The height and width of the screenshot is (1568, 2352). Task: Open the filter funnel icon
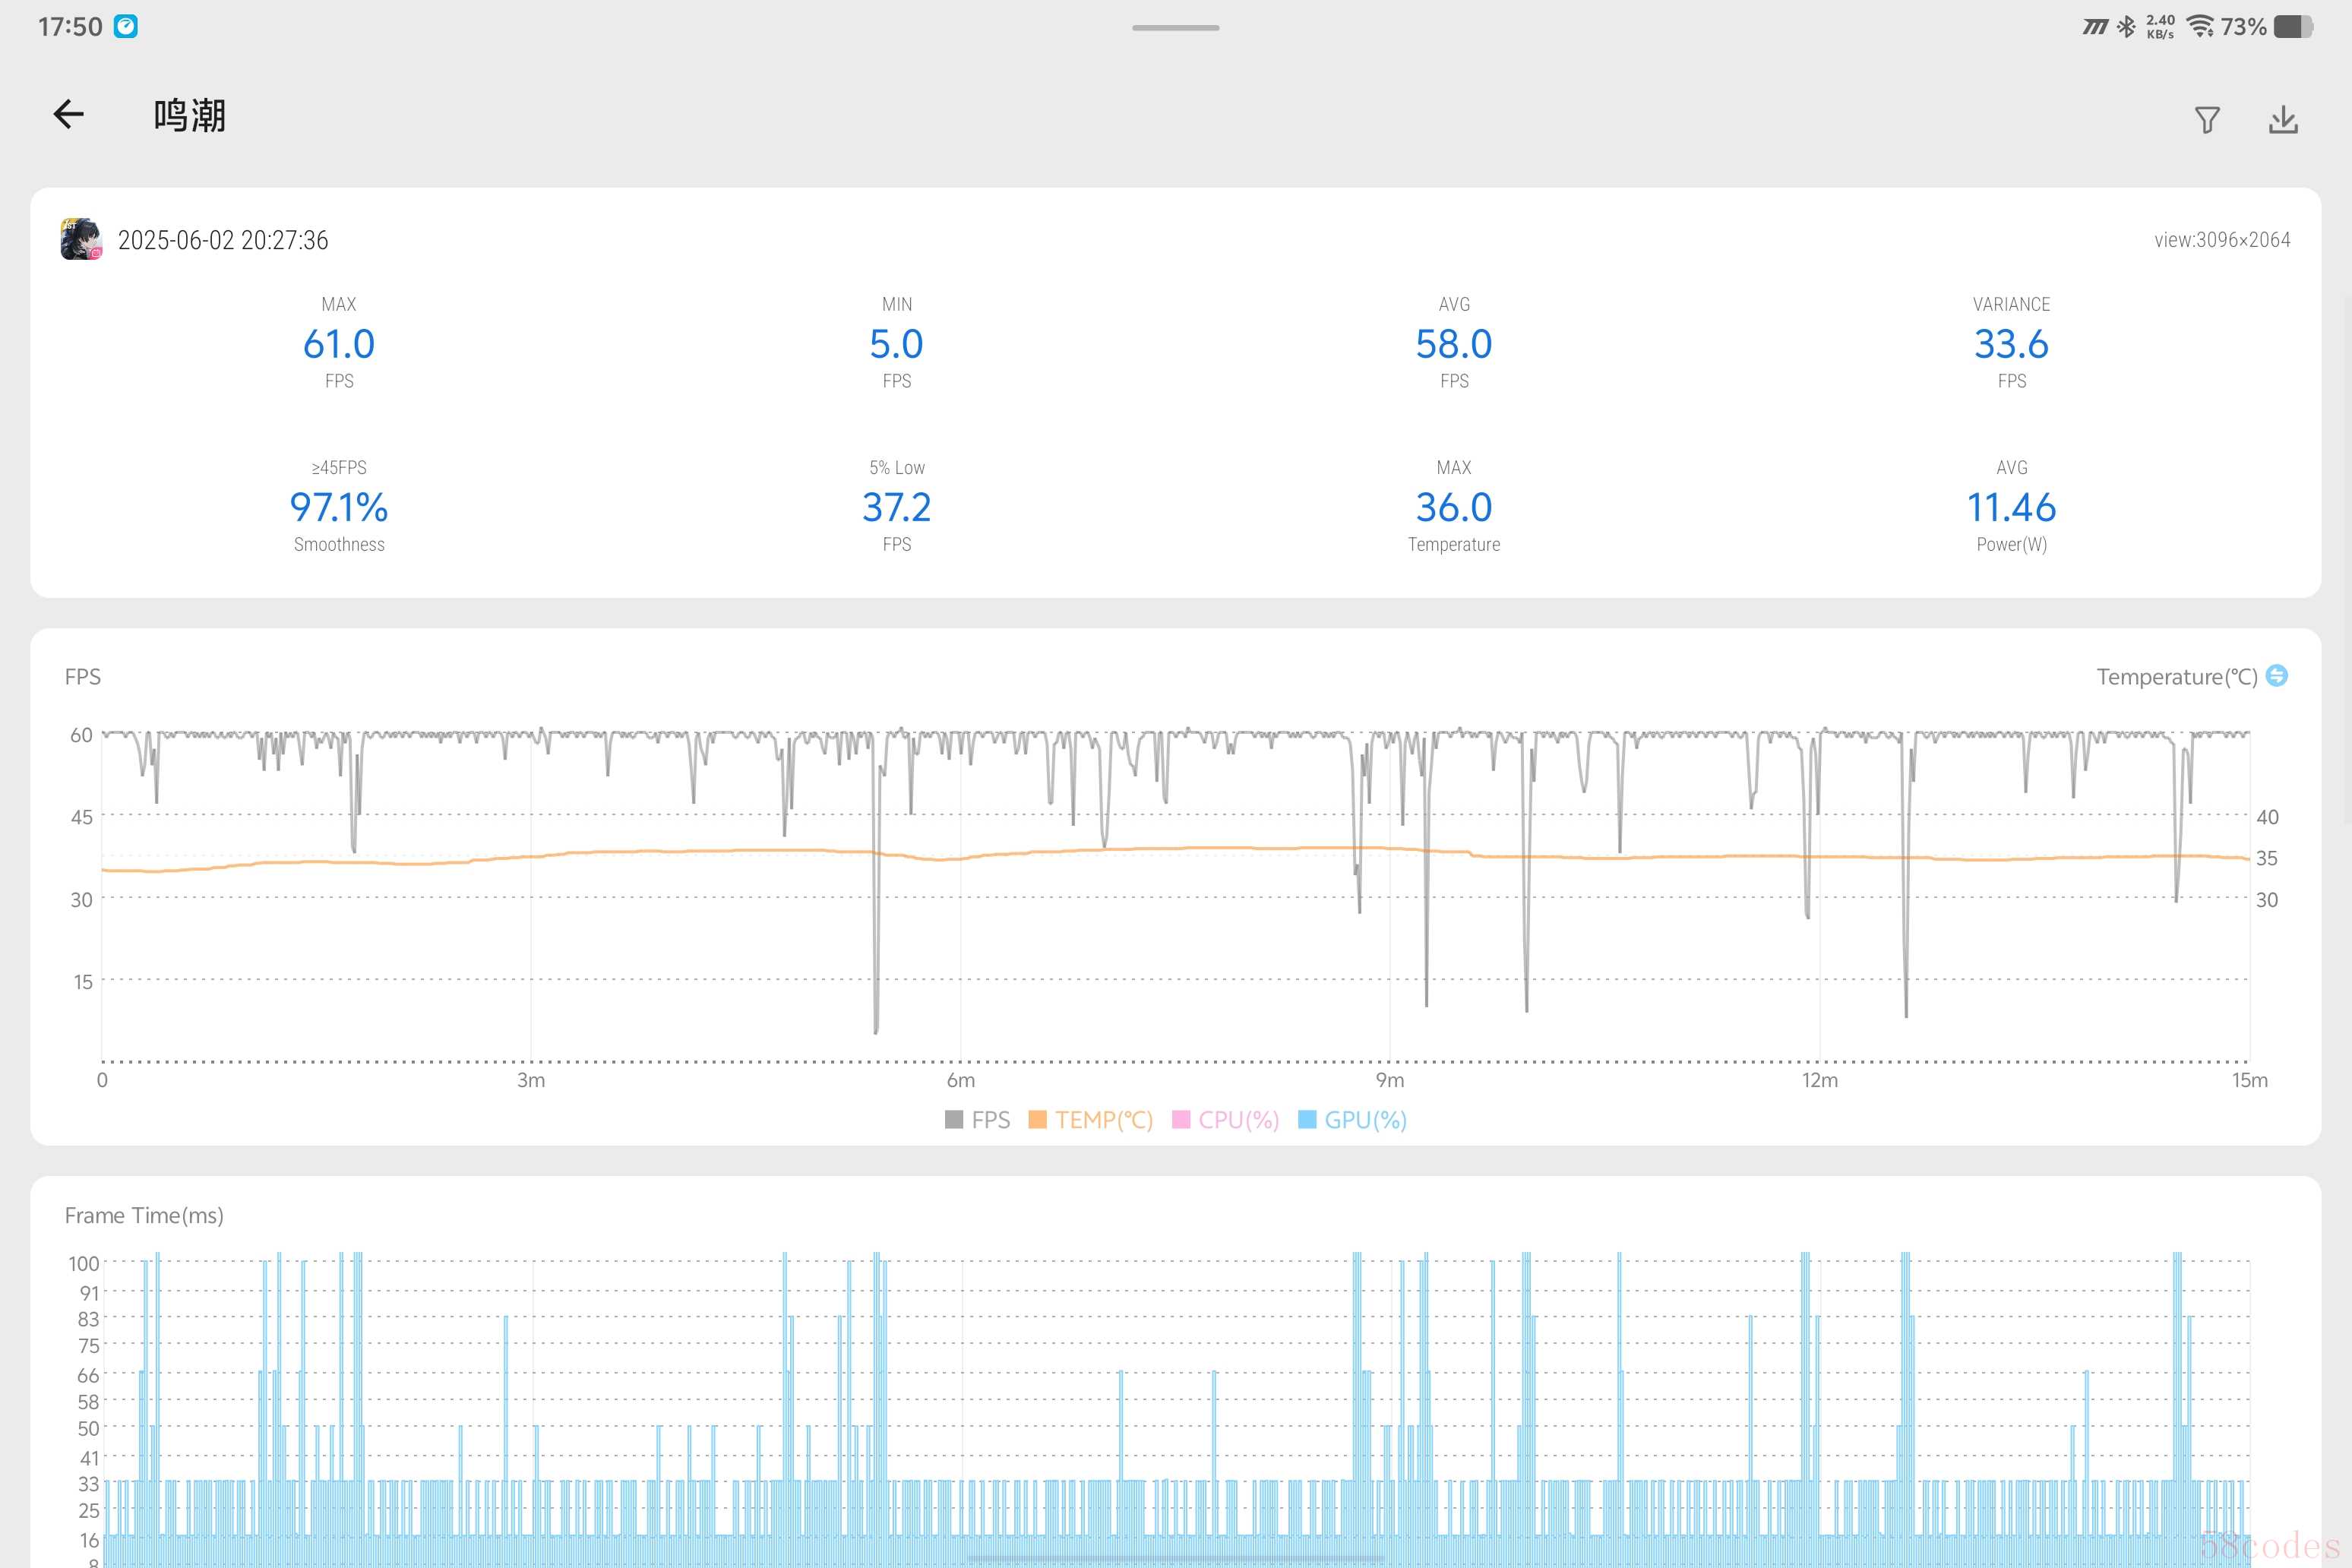pos(2207,120)
